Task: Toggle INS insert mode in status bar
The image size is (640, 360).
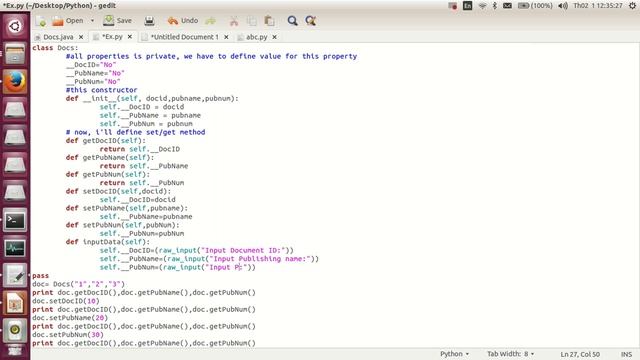Action: click(x=626, y=354)
